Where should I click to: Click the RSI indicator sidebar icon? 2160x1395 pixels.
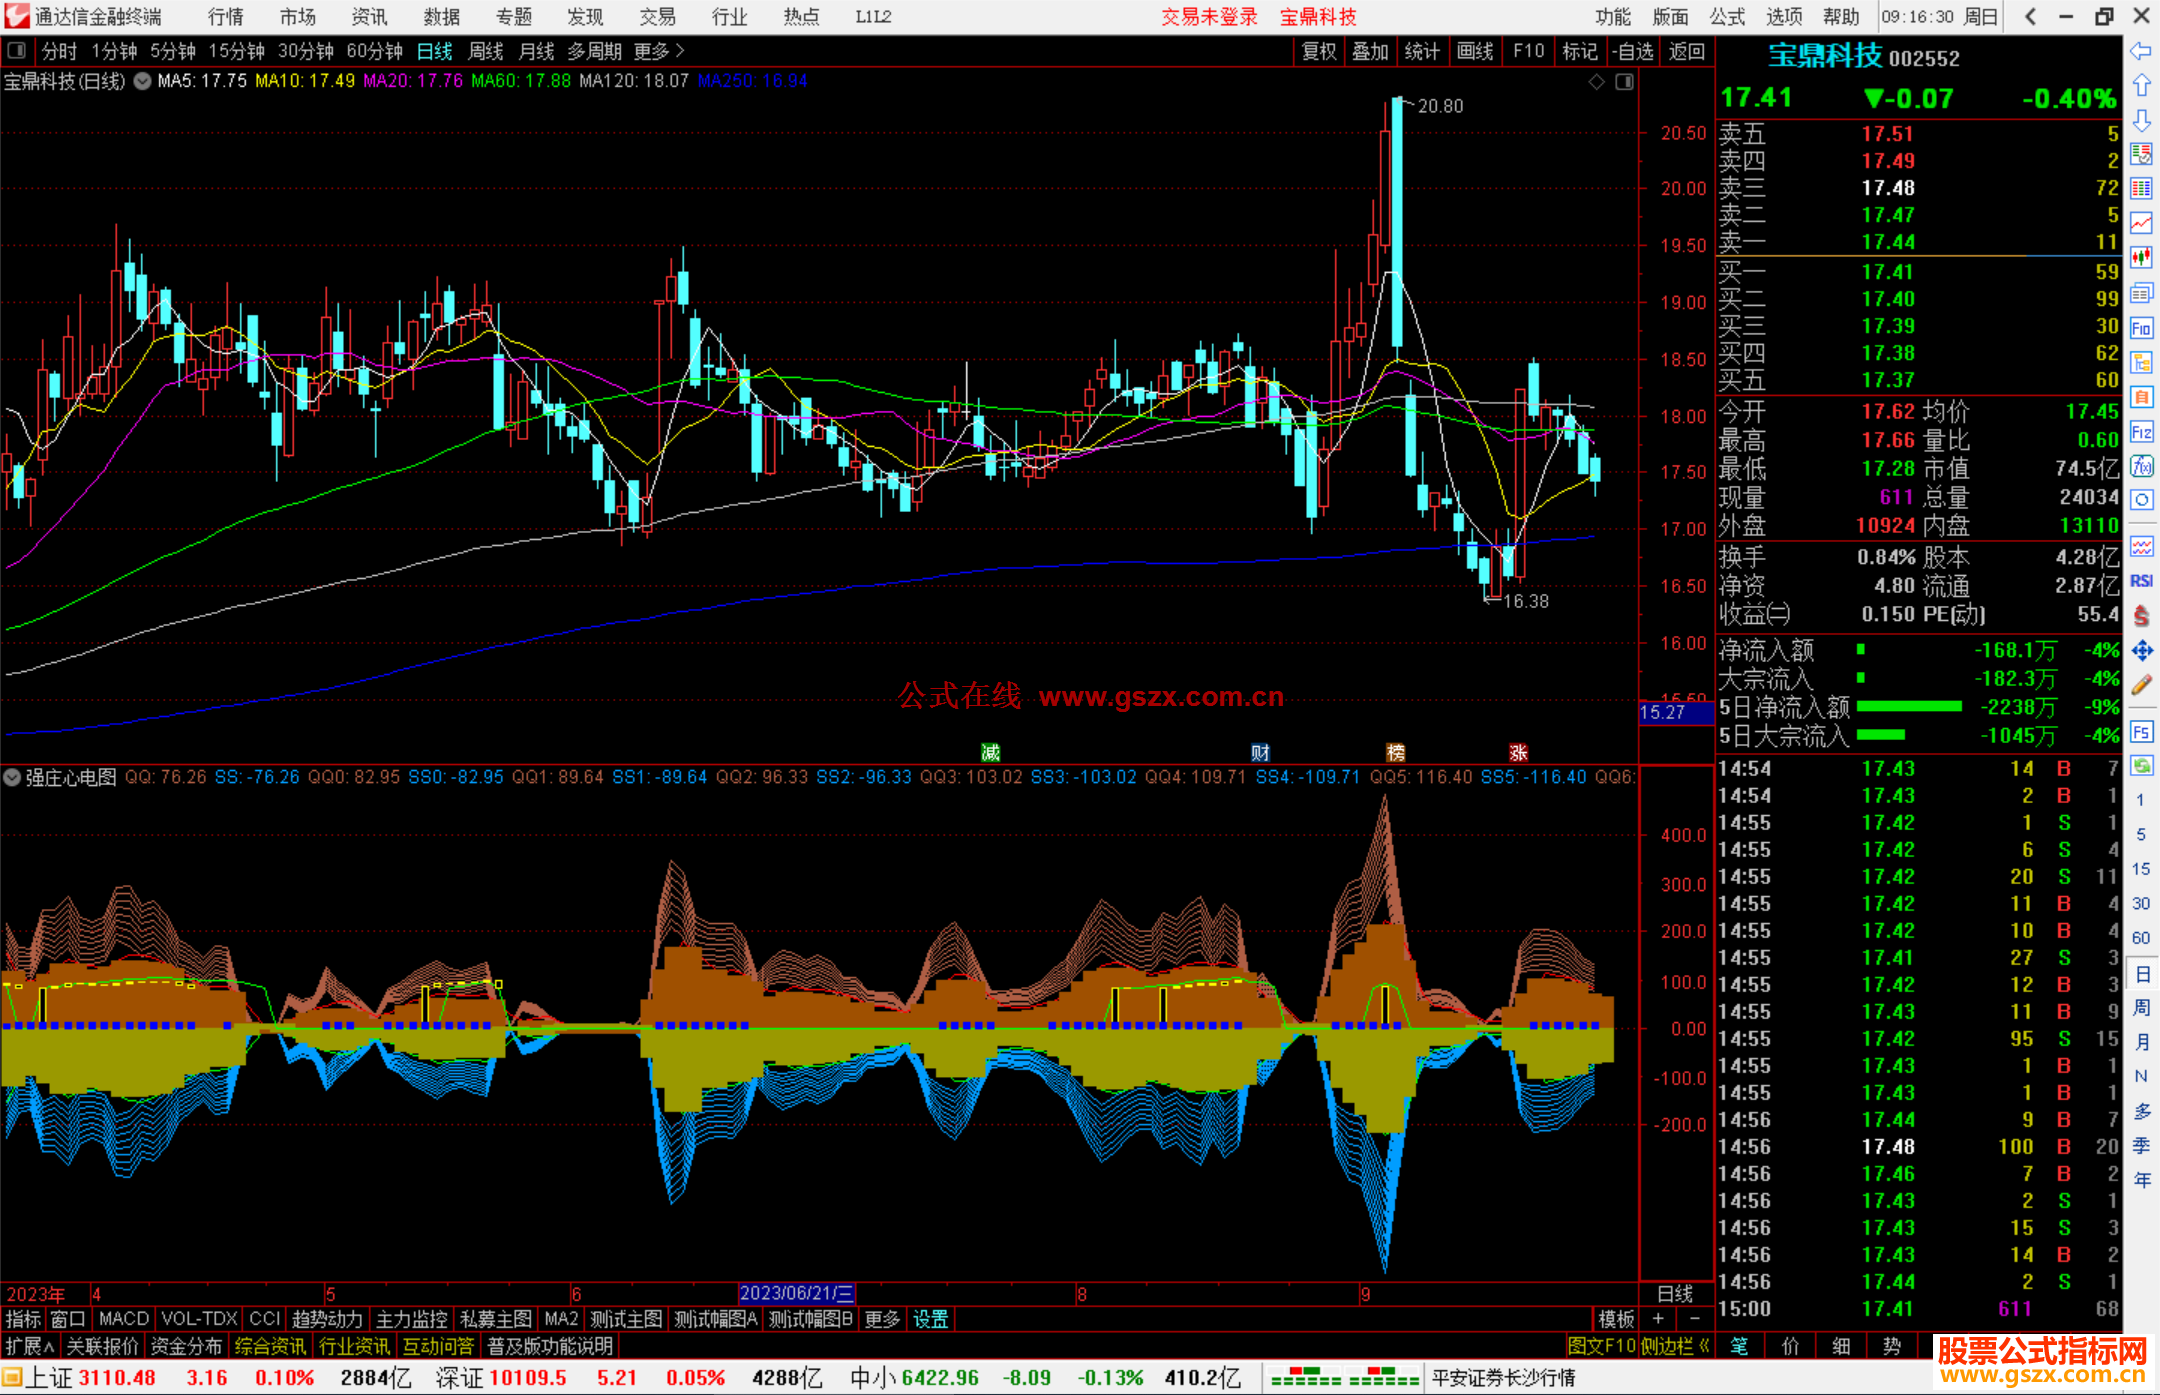pos(2141,581)
